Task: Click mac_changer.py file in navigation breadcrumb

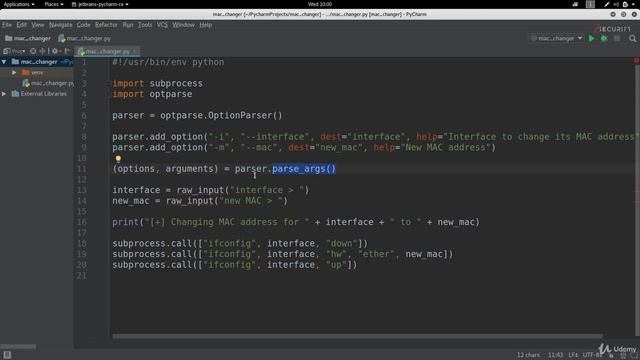Action: point(84,38)
